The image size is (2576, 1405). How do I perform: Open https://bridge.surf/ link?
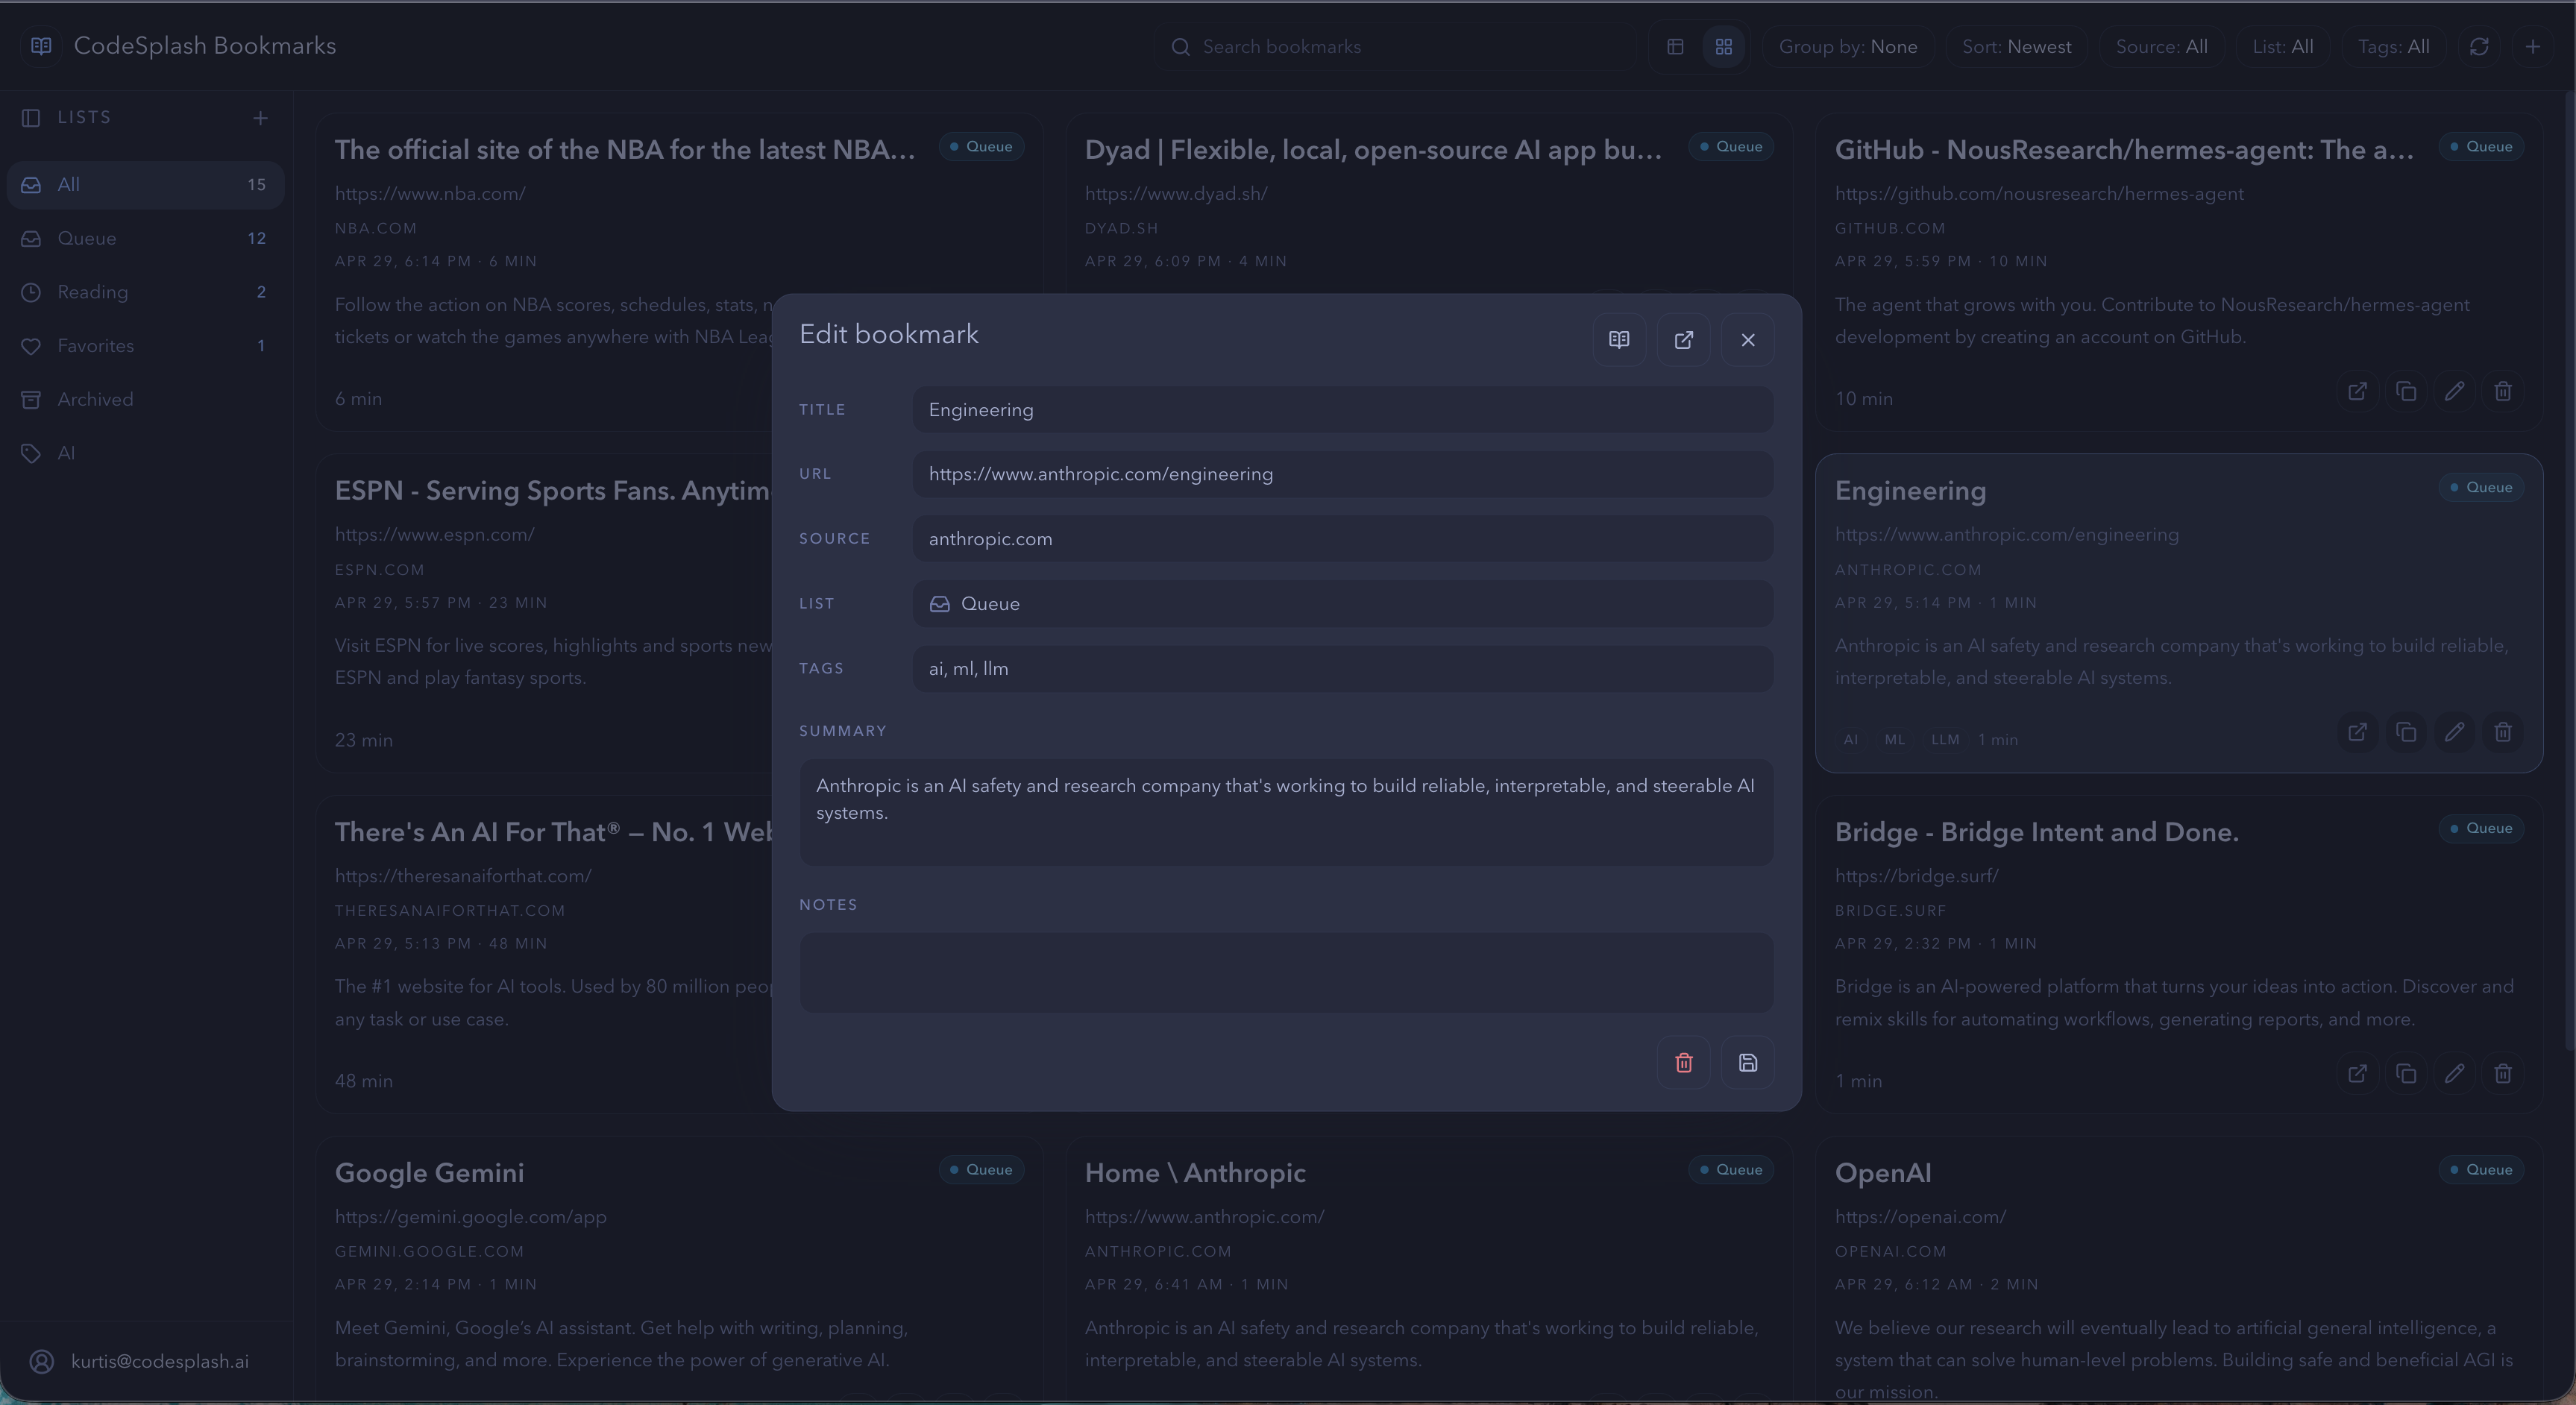point(1916,876)
